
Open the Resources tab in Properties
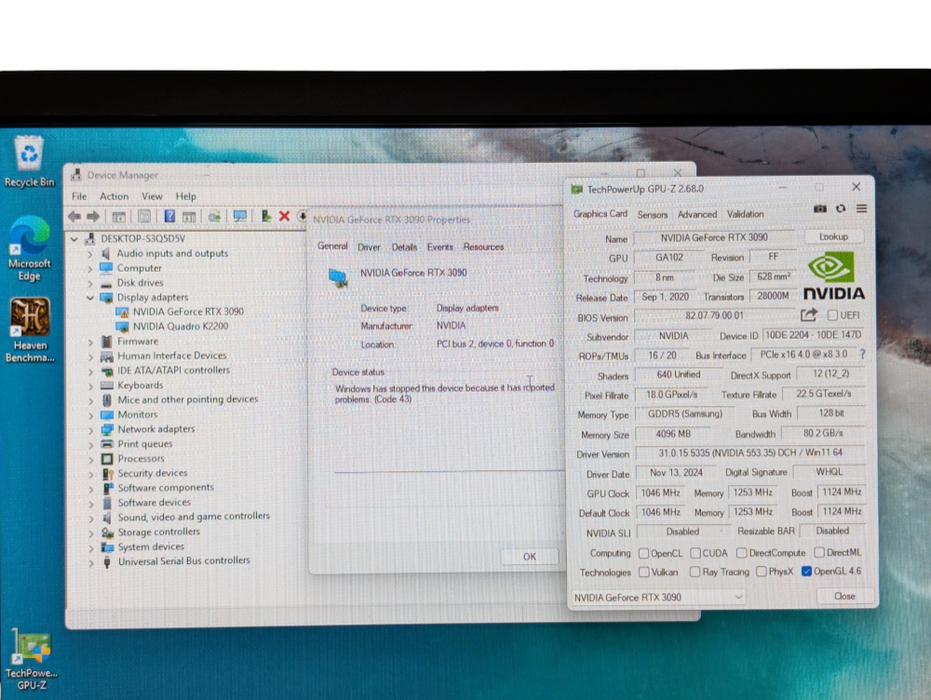tap(483, 246)
